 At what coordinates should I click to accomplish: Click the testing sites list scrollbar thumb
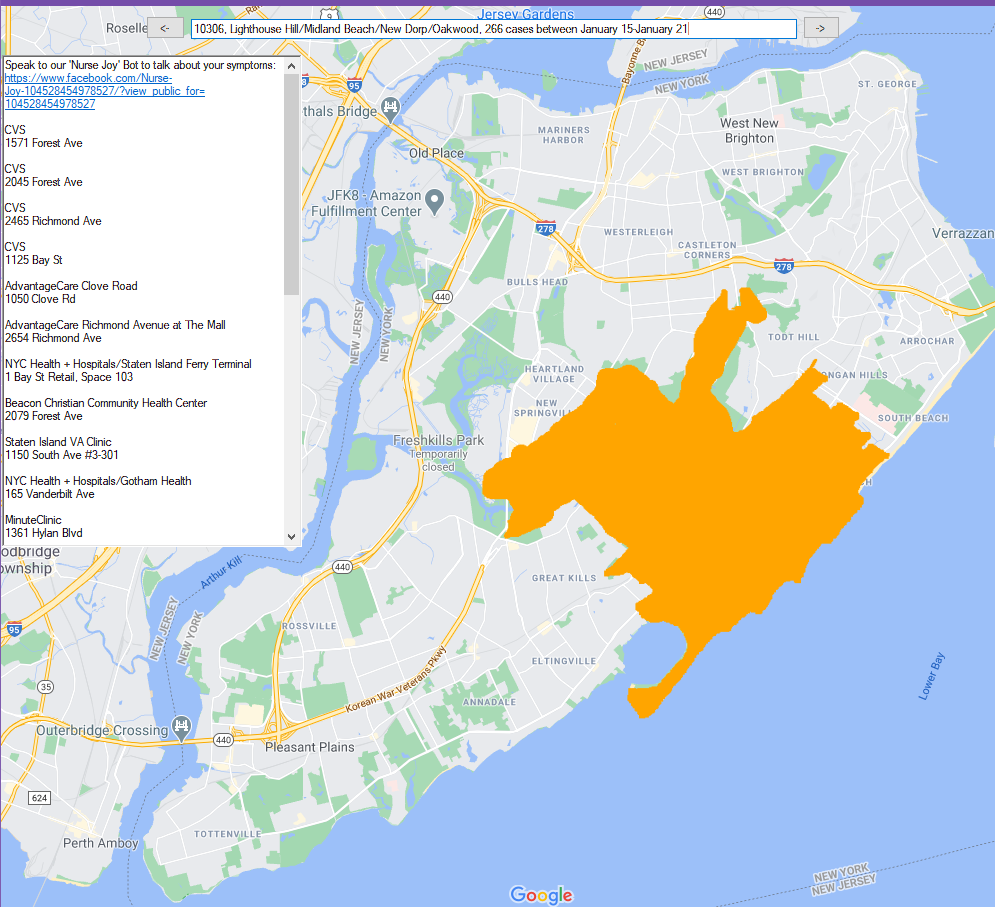coord(291,184)
